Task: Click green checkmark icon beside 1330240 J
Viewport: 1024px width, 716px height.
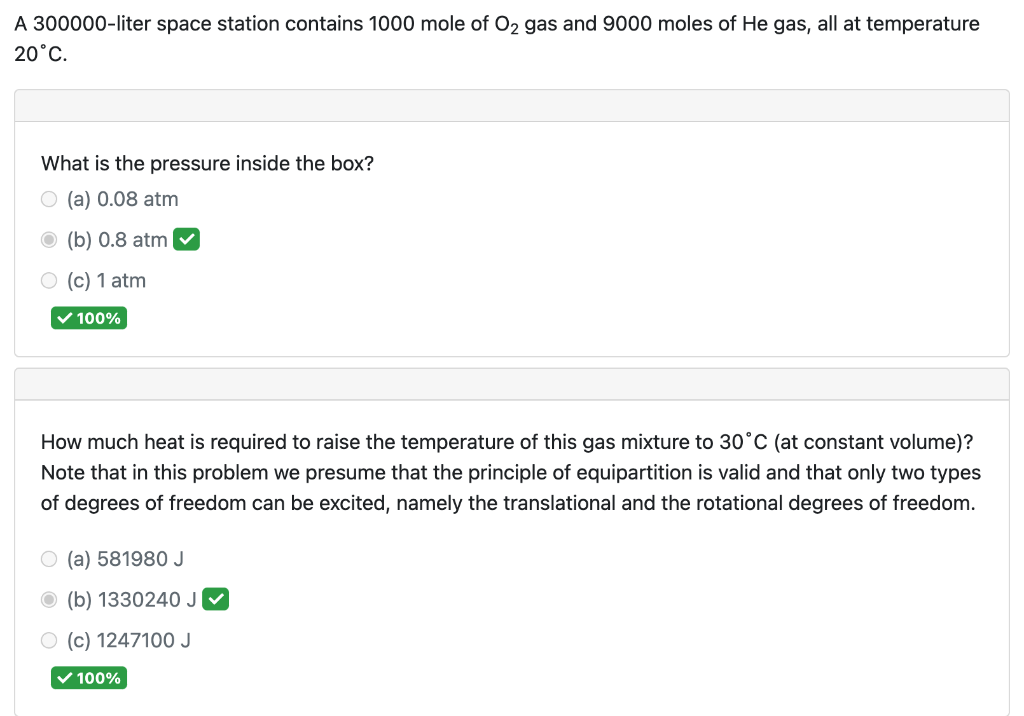Action: point(216,599)
